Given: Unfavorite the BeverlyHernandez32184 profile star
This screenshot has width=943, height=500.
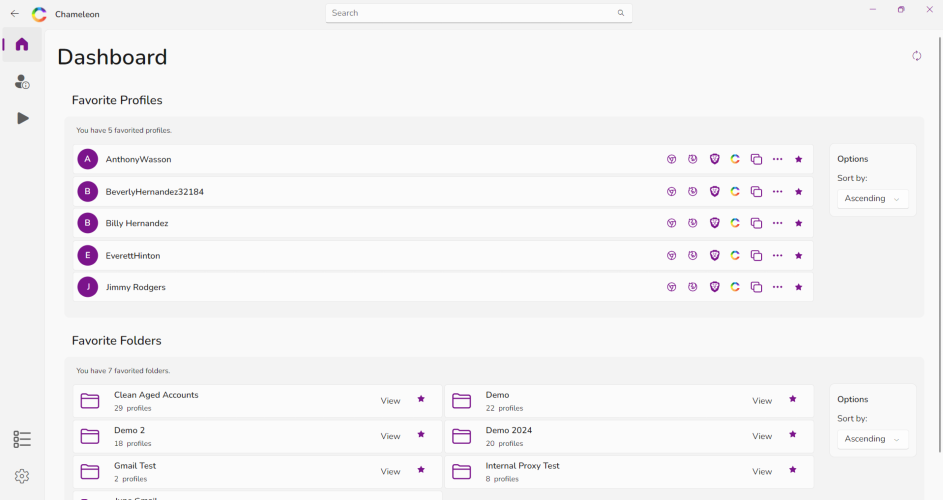Looking at the screenshot, I should pos(799,191).
